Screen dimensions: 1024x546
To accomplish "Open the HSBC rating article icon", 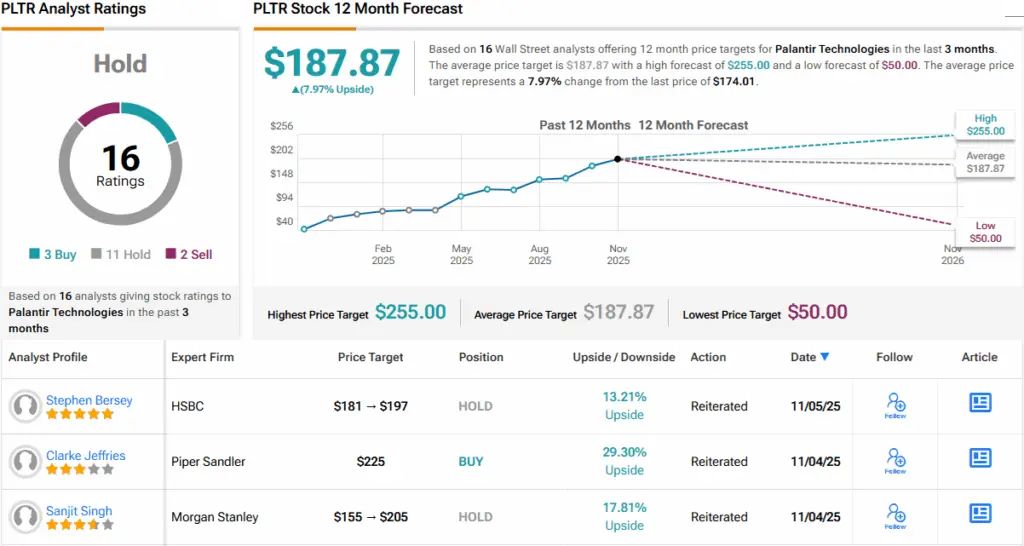I will 980,403.
